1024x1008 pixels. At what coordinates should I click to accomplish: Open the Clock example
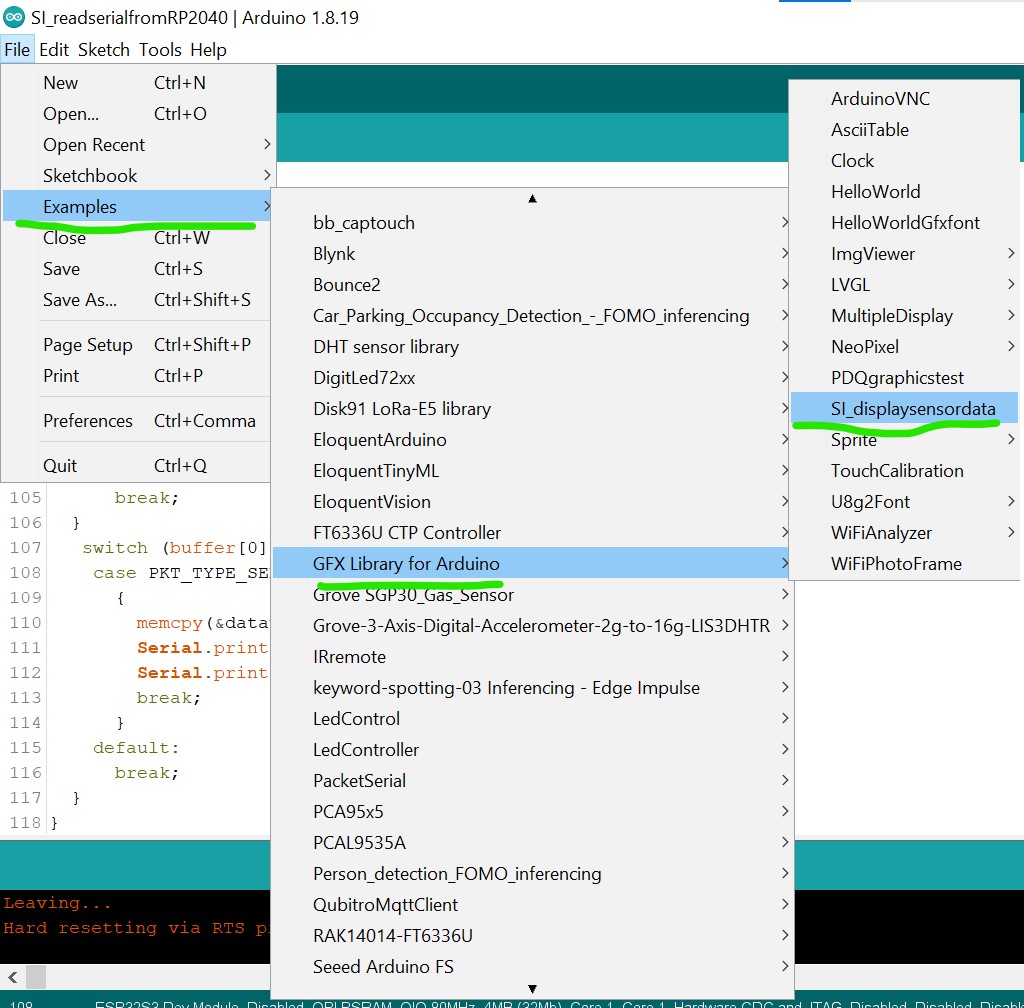point(904,161)
